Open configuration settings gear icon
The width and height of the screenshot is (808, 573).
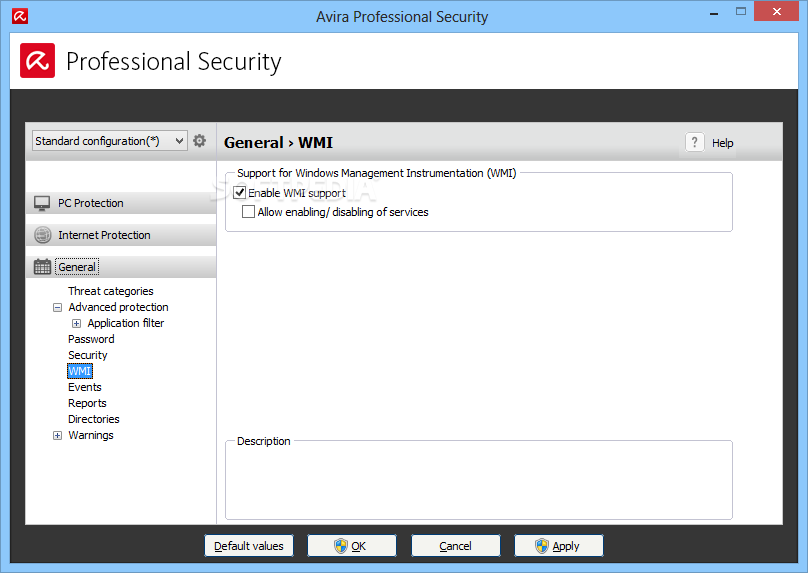pos(200,141)
